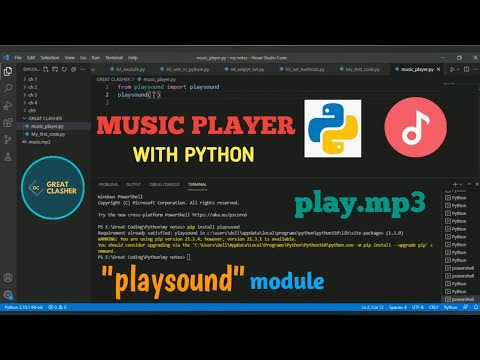Follow the aka.ms/pscore6 link in terminal
Image resolution: width=480 pixels, height=360 pixels.
(219, 215)
